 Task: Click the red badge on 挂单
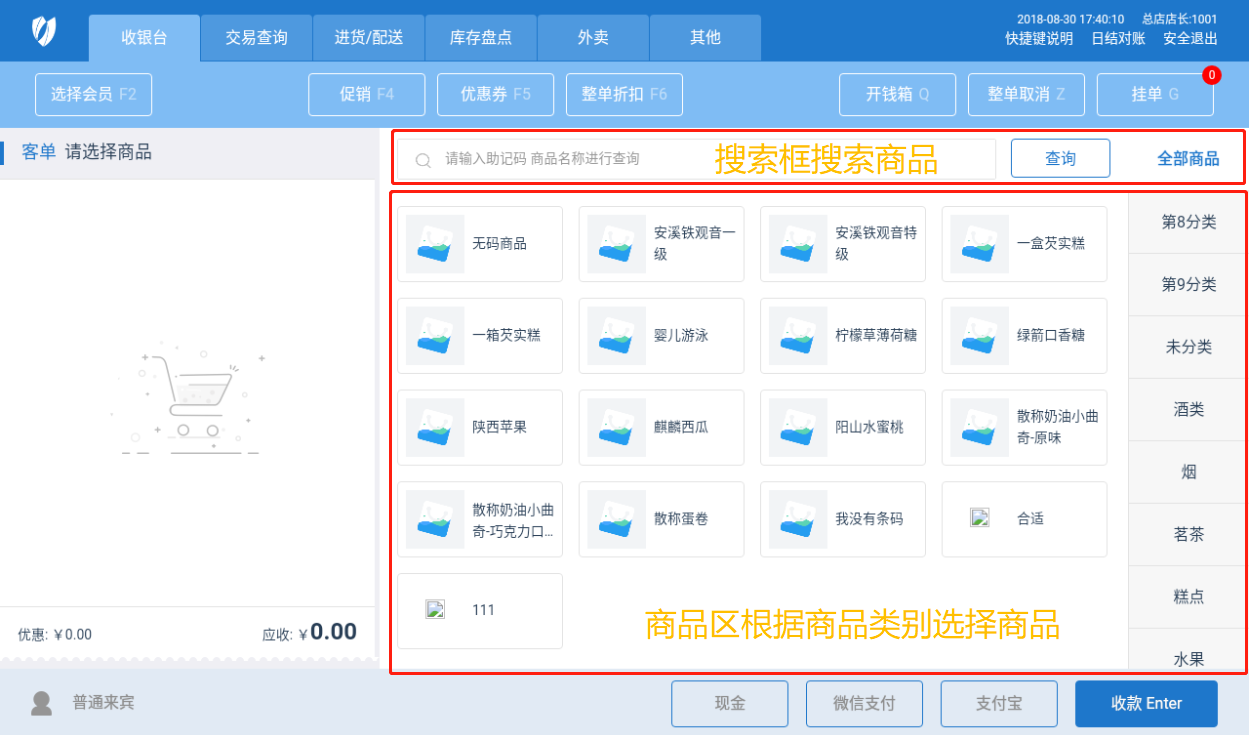pos(1211,75)
